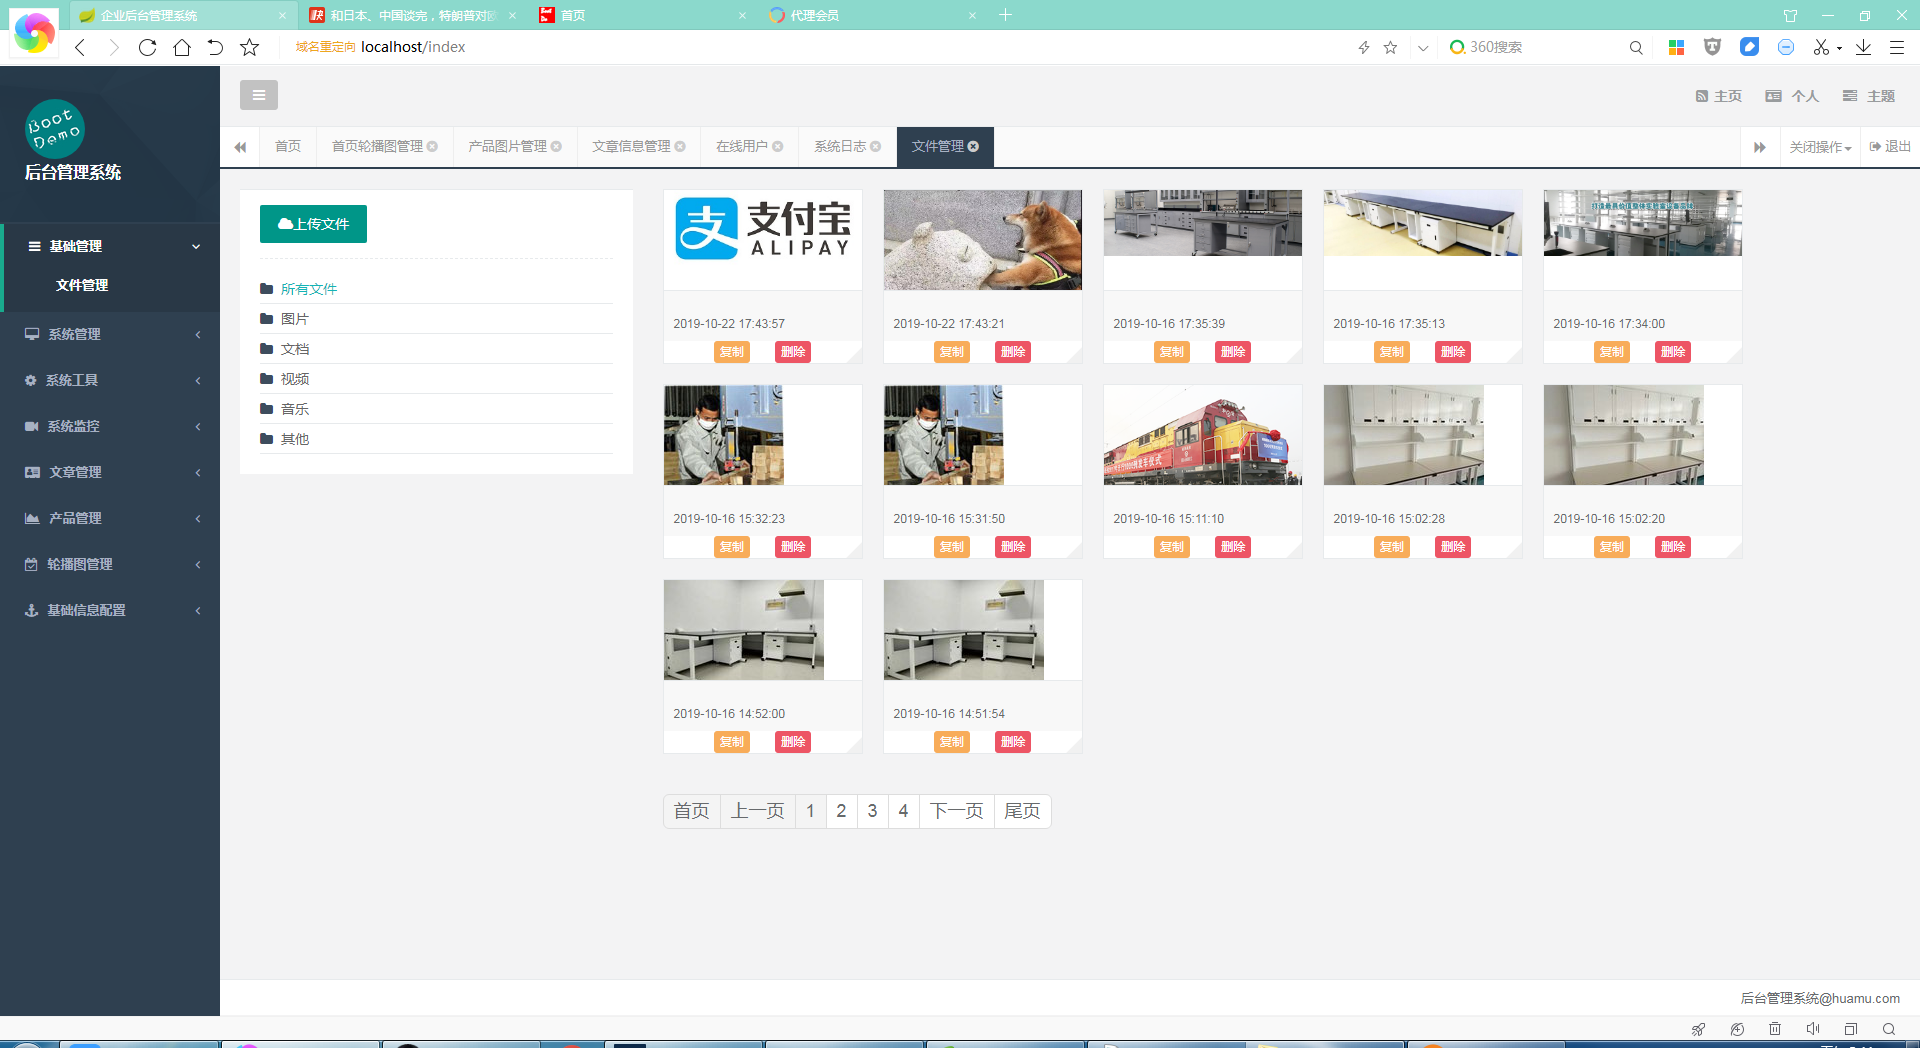Open the 其他 folder
The width and height of the screenshot is (1920, 1048).
(x=436, y=439)
